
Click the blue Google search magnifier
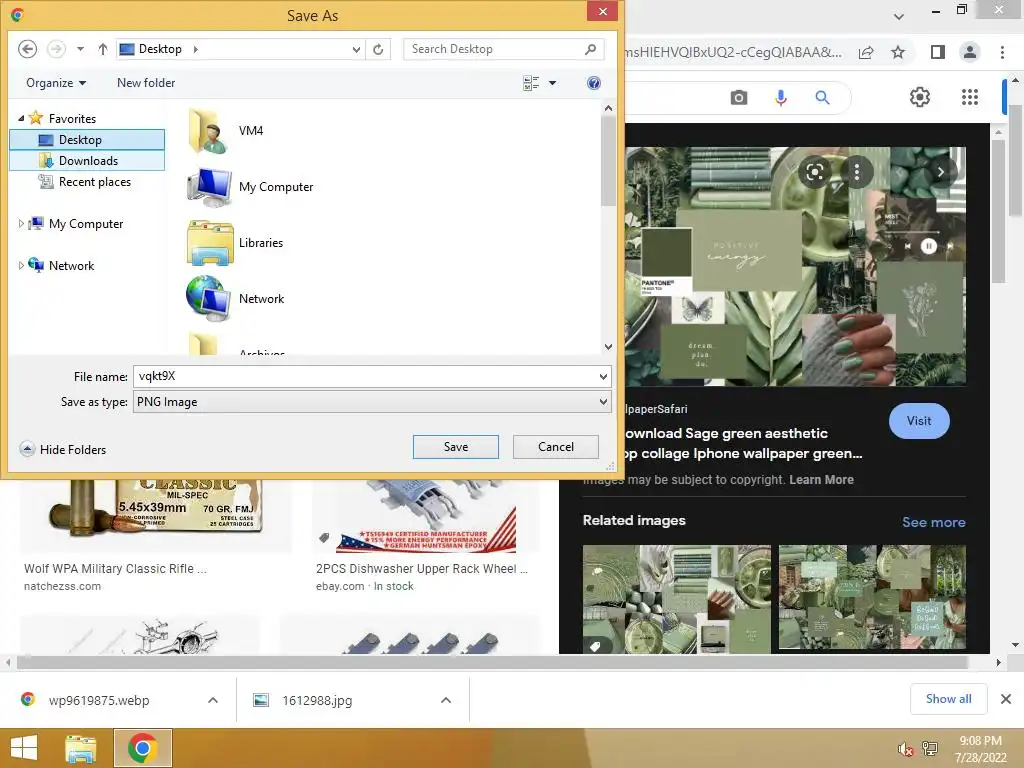pos(822,98)
